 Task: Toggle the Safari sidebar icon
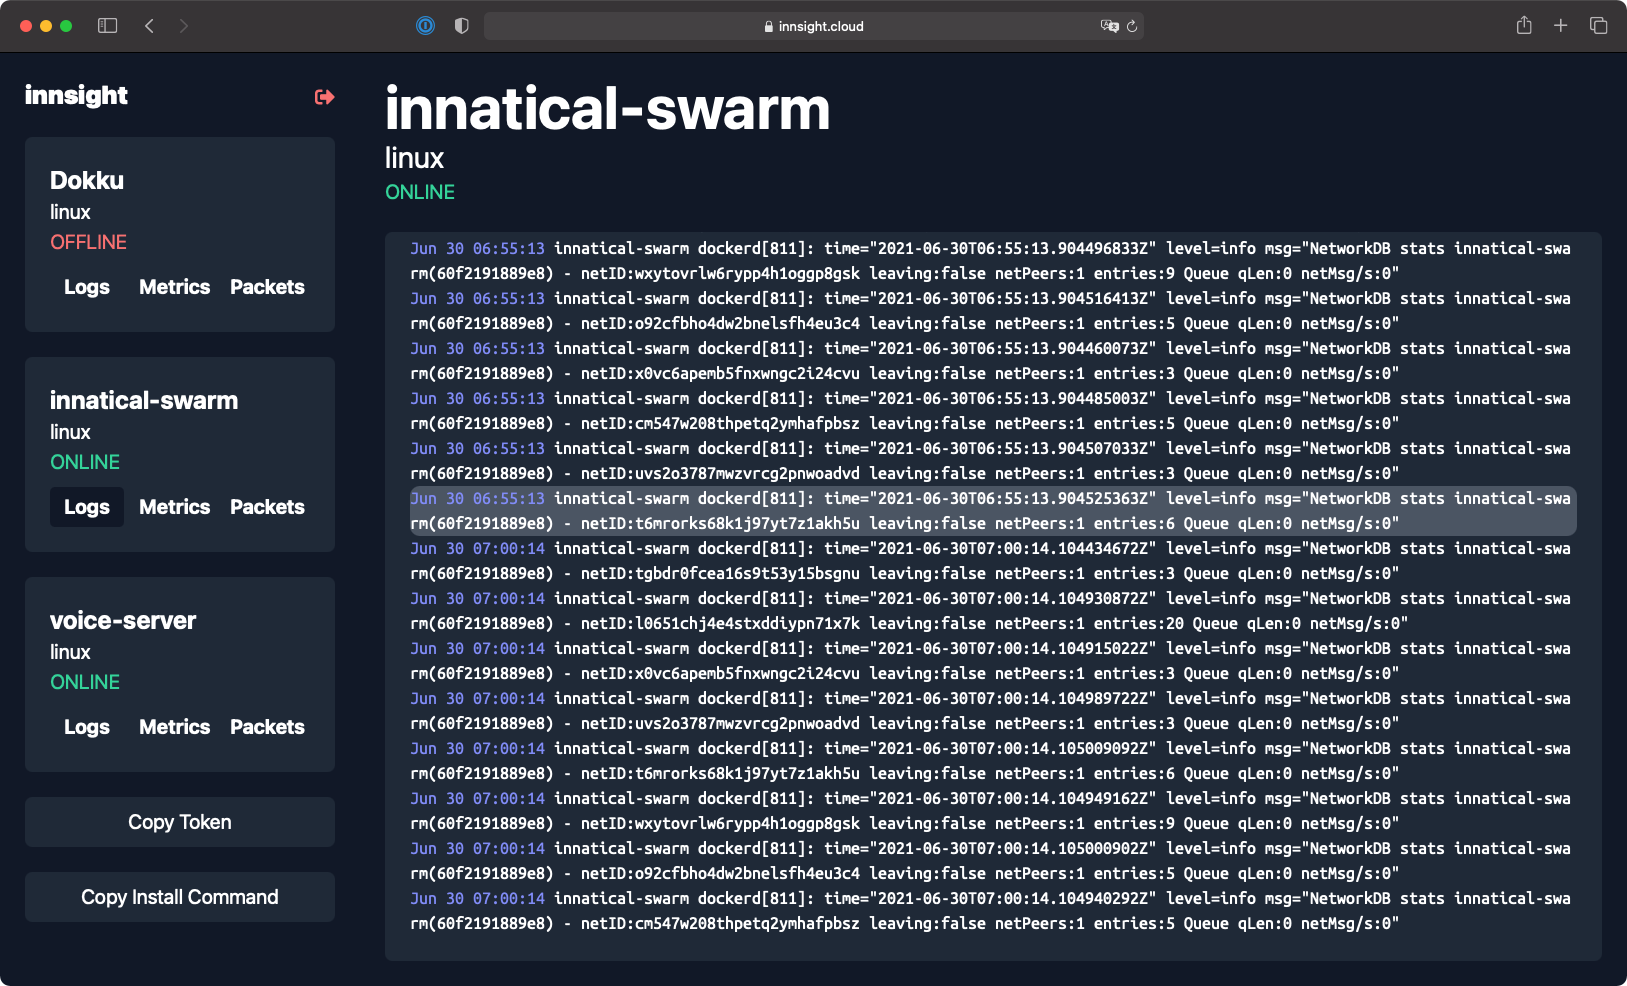tap(108, 26)
